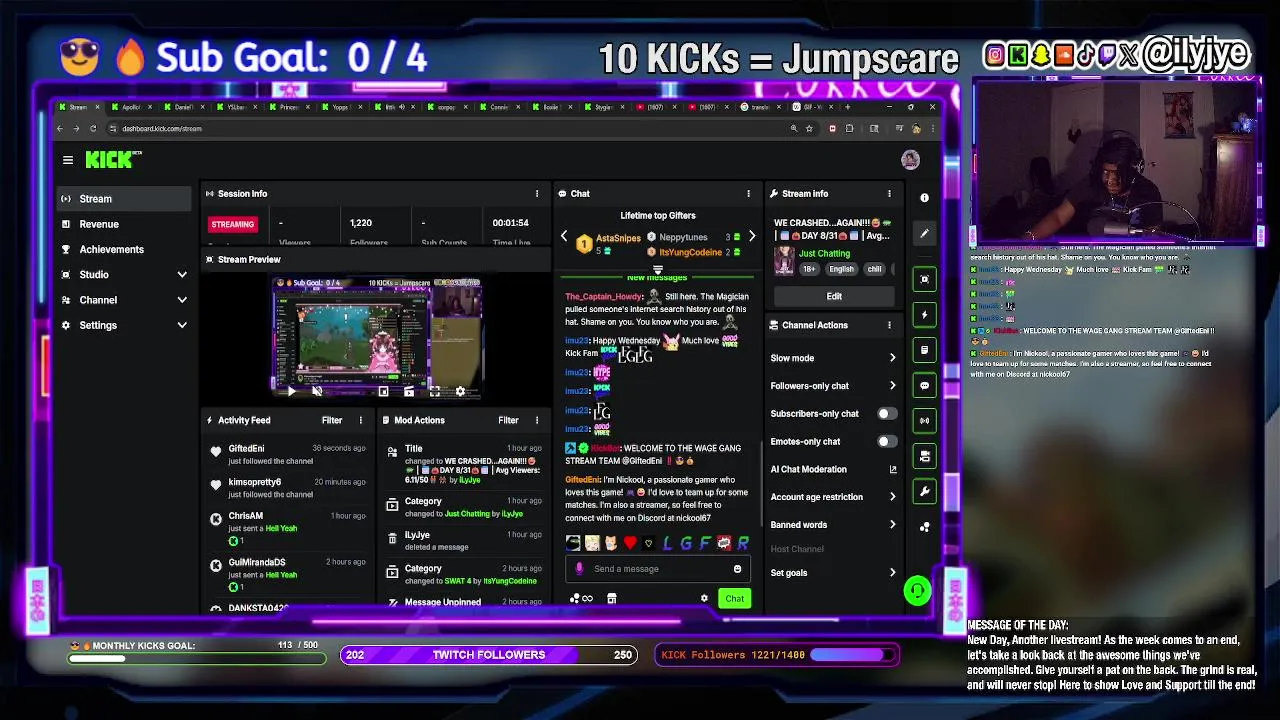Select the lightning bolt activity icon in right toolbar
The image size is (1280, 720).
tap(924, 315)
